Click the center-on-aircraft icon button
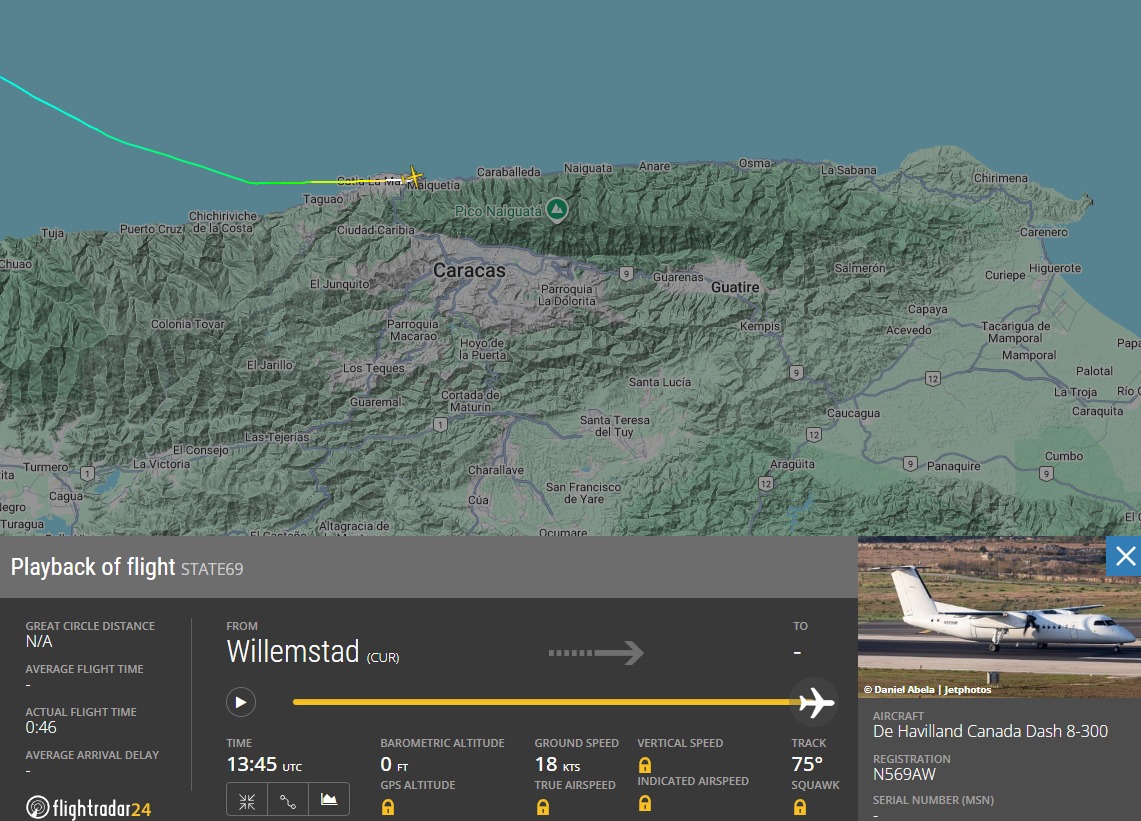The image size is (1141, 821). (x=247, y=799)
